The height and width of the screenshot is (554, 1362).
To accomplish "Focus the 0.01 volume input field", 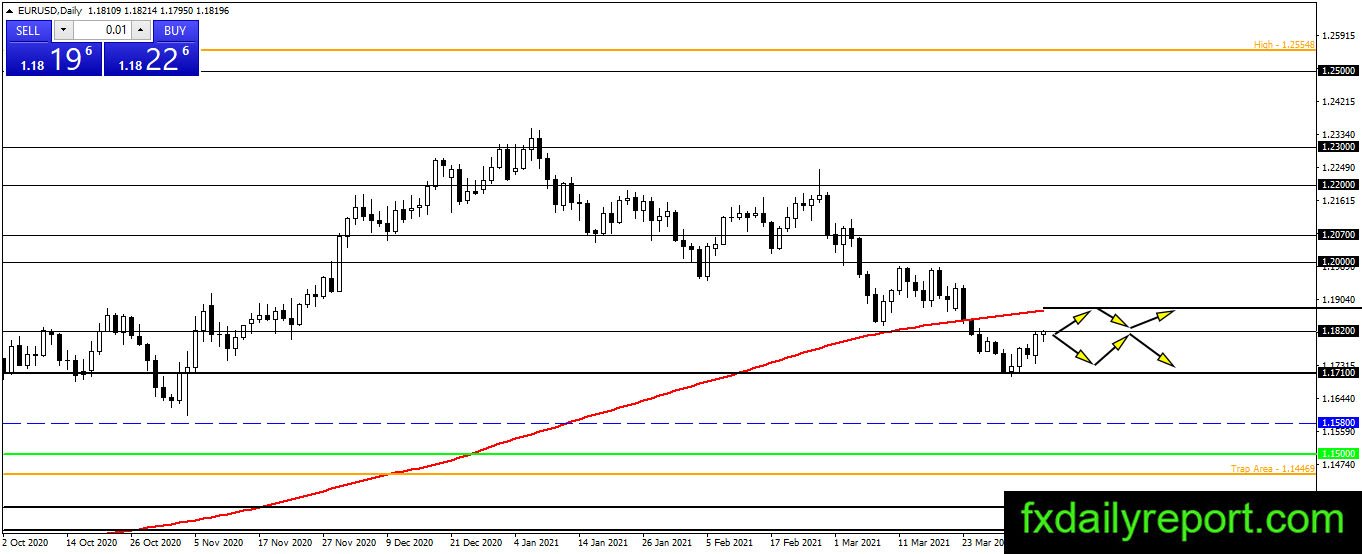I will tap(102, 30).
